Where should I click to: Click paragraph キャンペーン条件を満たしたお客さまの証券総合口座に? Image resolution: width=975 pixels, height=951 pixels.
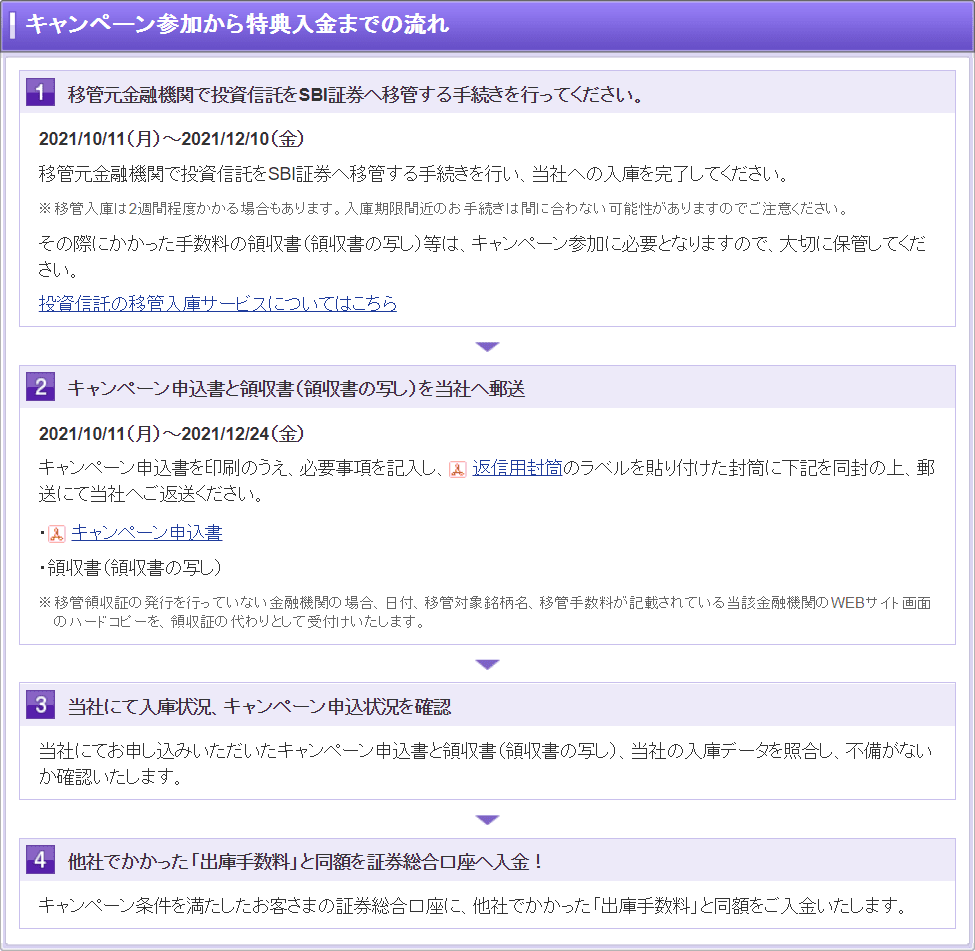pyautogui.click(x=474, y=906)
